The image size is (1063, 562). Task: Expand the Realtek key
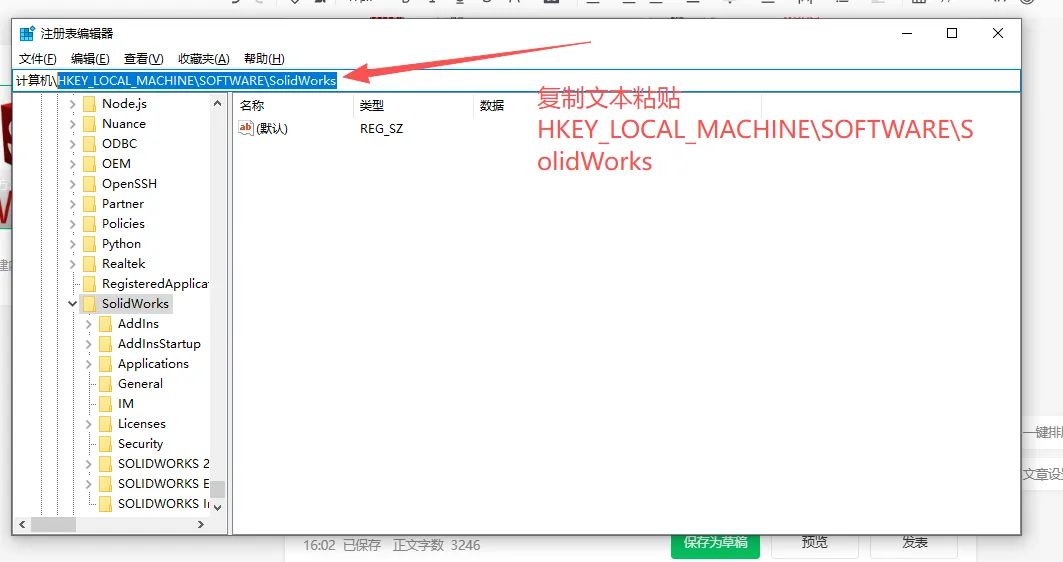click(x=73, y=264)
